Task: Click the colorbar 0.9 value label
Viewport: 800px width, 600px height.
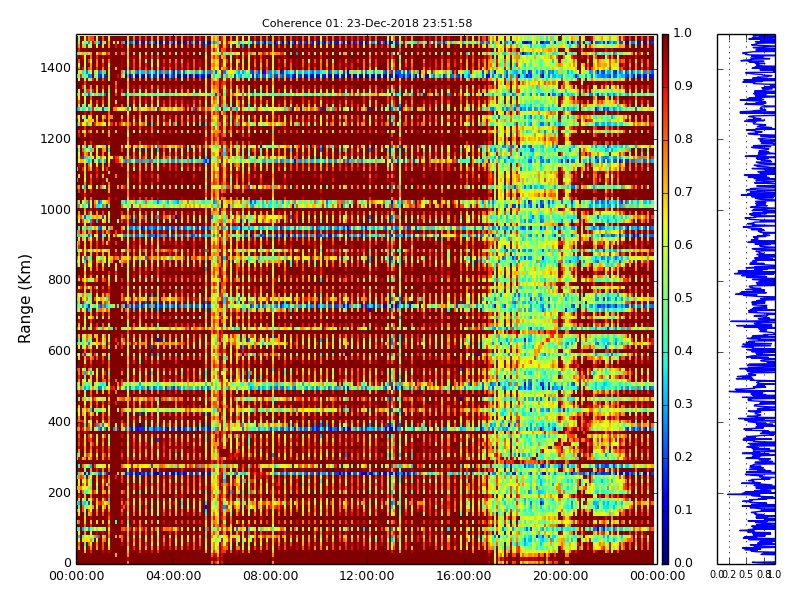Action: click(x=683, y=86)
